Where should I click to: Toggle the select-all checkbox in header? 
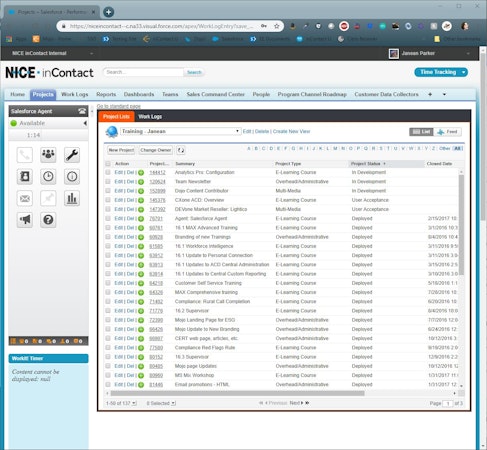(108, 164)
